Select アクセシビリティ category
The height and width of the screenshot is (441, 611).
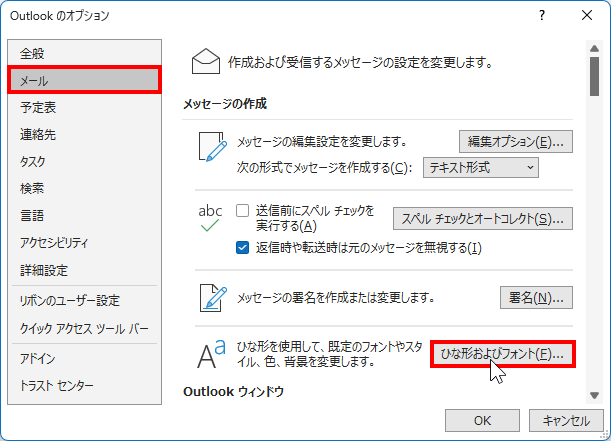(84, 243)
